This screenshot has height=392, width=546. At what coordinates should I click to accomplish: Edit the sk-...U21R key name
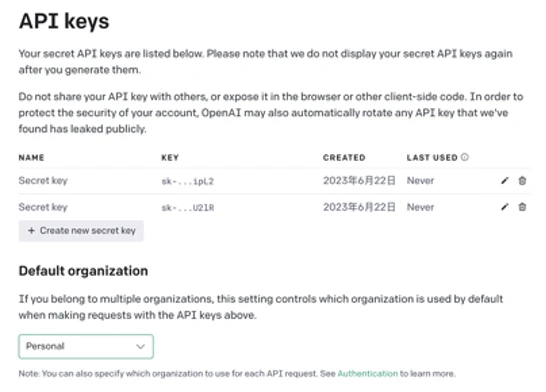(505, 207)
